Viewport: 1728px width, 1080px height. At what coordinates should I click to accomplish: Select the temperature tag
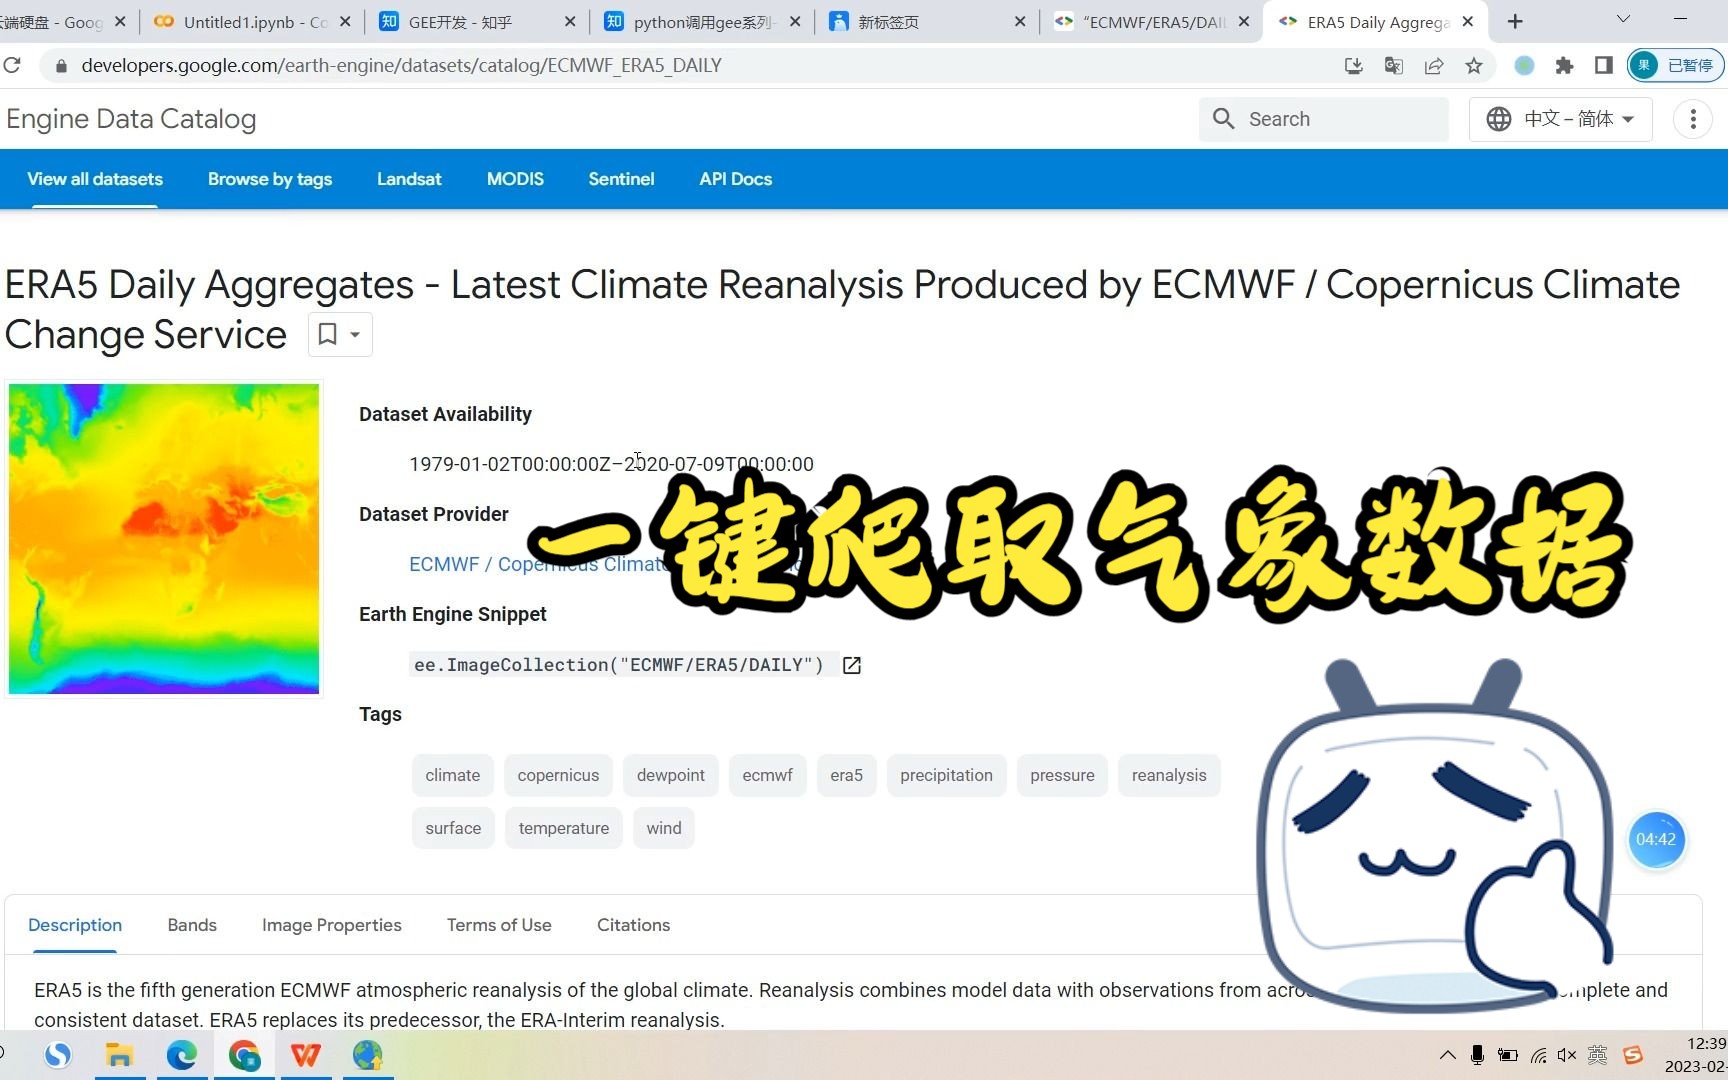coord(564,828)
